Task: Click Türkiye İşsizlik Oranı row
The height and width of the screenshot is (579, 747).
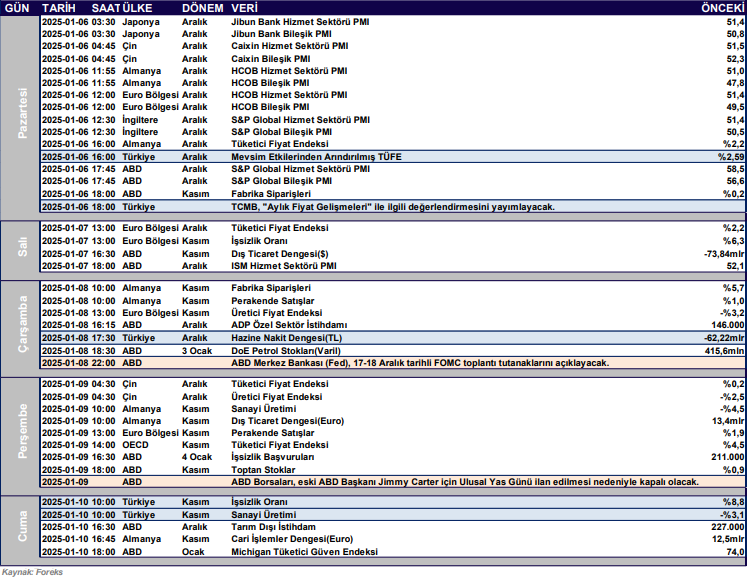Action: [x=393, y=502]
